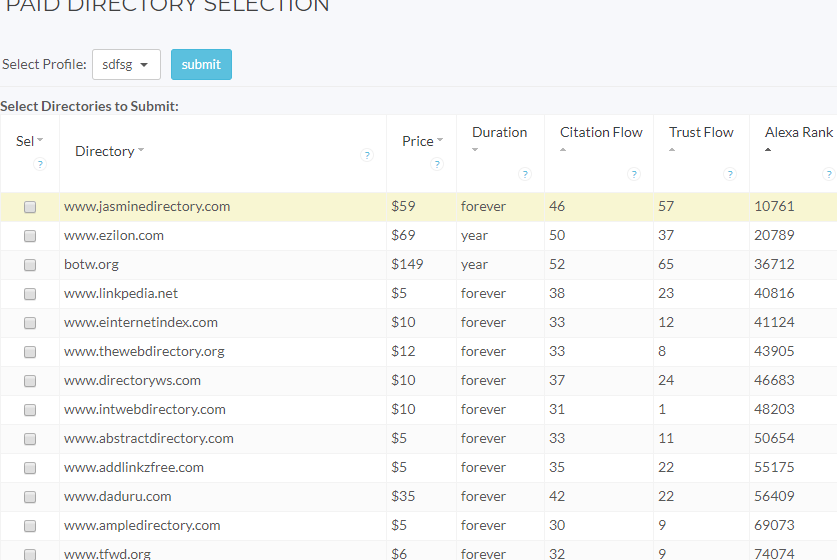Click the help icon under Price header

(x=436, y=164)
